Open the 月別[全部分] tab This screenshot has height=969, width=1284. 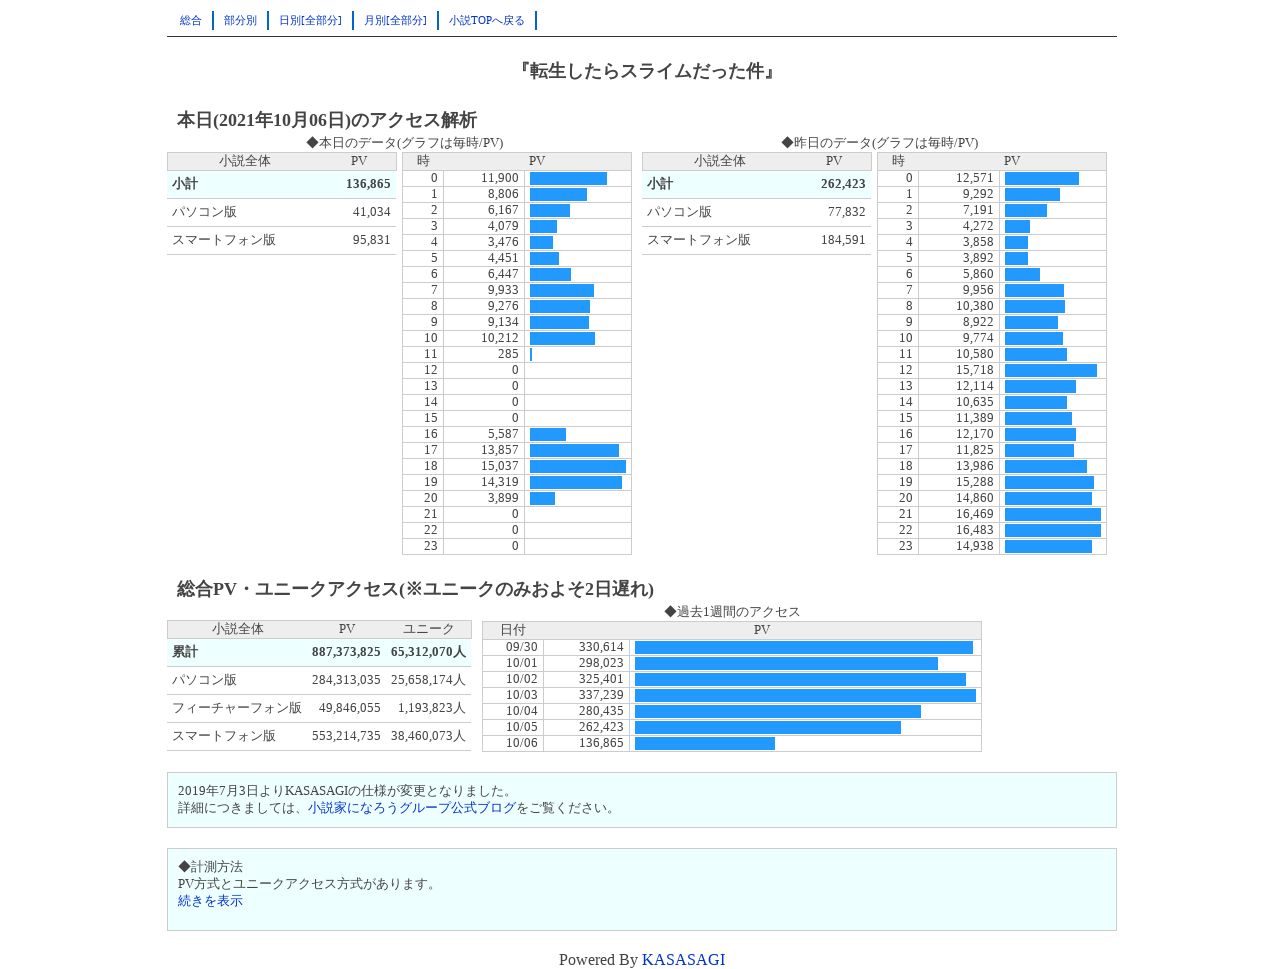tap(395, 20)
